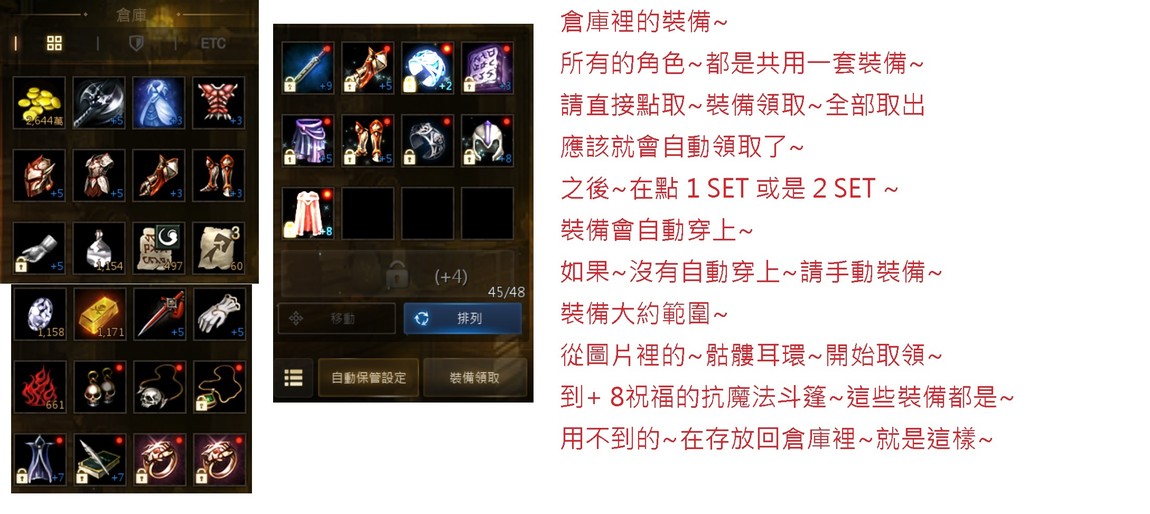Open 自動保管設定 settings
1150x514 pixels.
[x=368, y=378]
